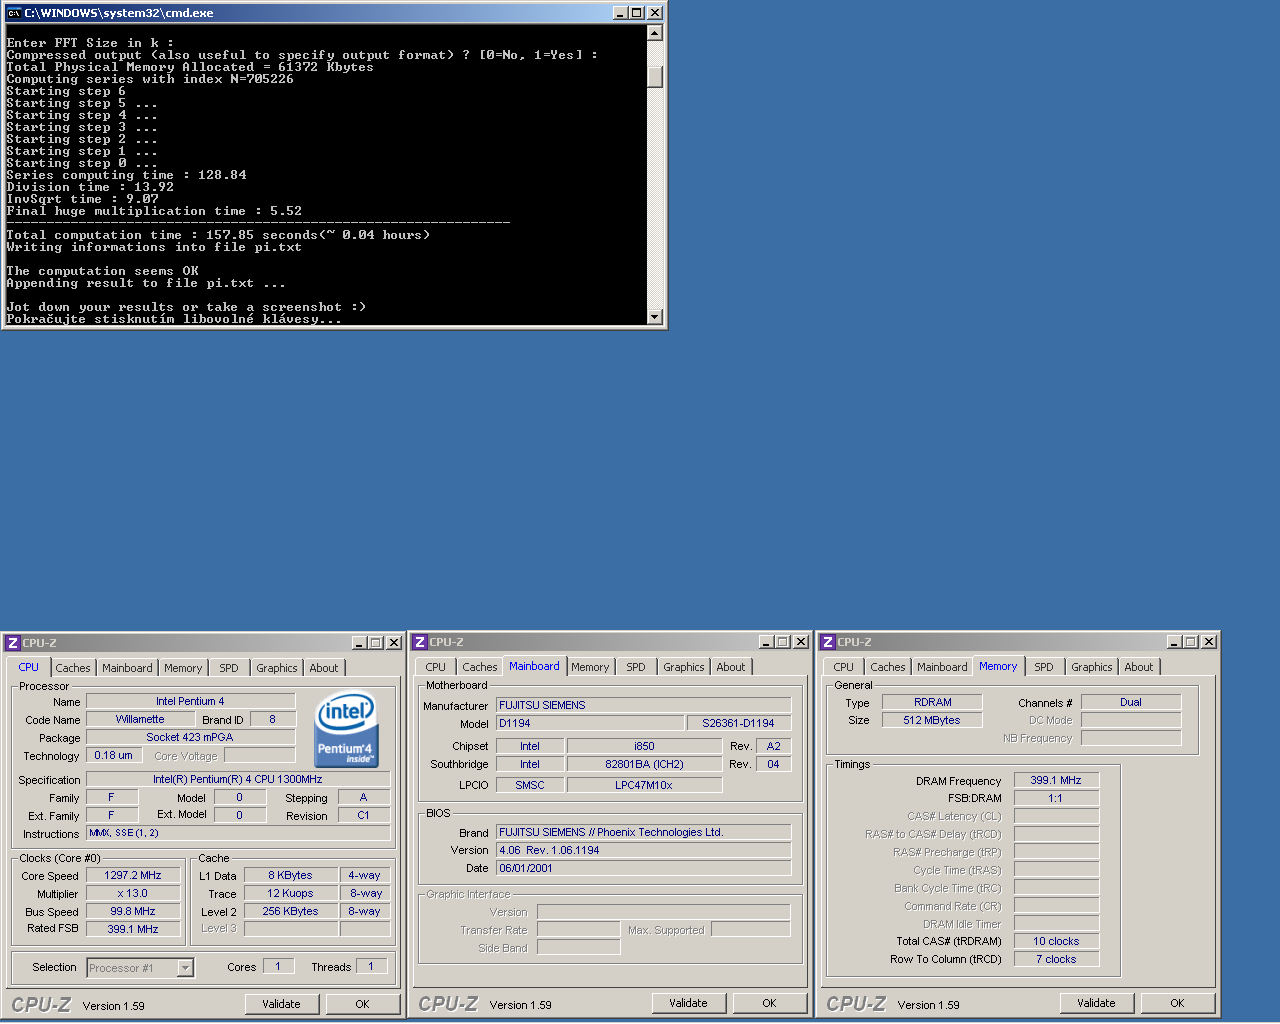Open Graphics tab in the first CPU-Z window

point(277,668)
